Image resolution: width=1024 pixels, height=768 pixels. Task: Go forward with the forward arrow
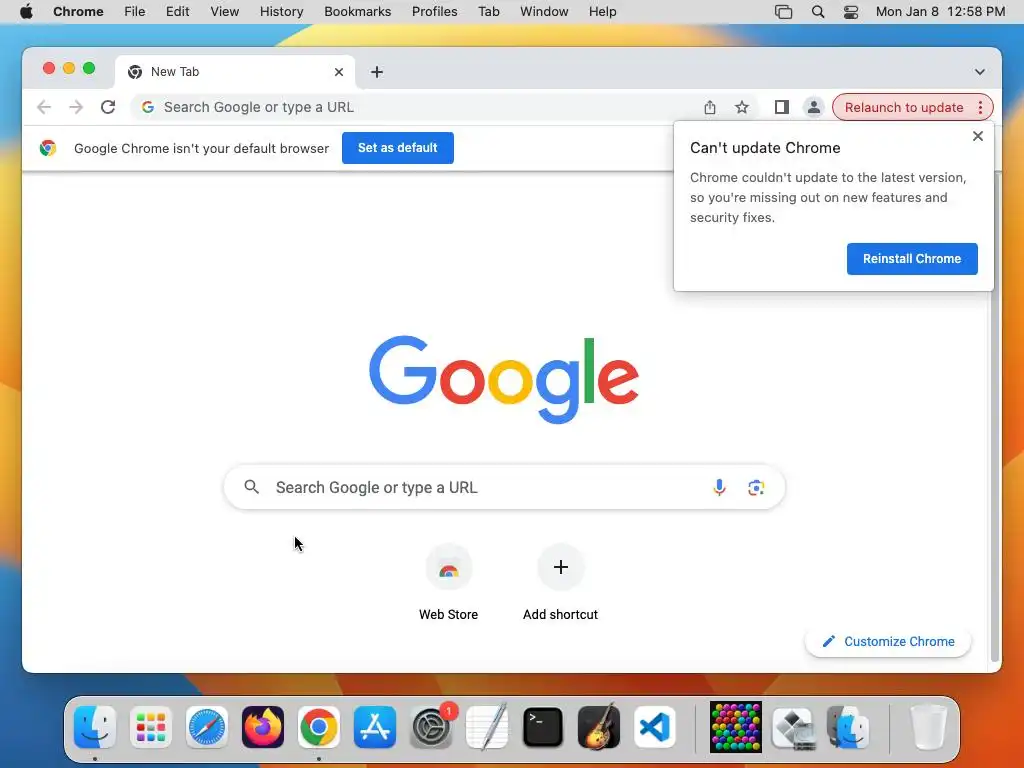pyautogui.click(x=76, y=107)
